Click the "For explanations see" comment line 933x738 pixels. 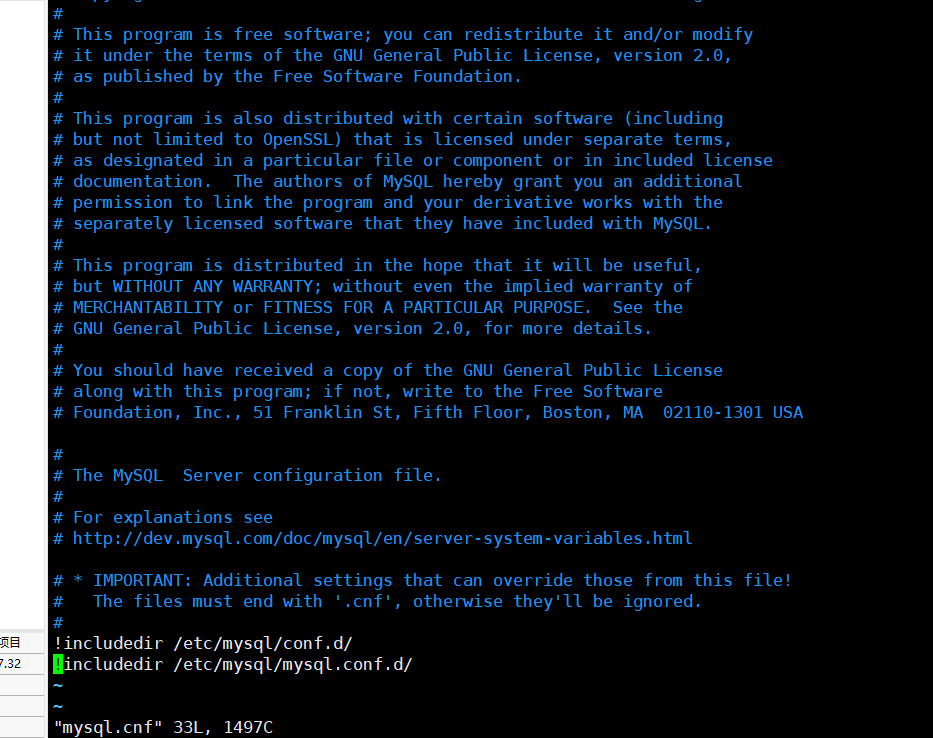(173, 518)
